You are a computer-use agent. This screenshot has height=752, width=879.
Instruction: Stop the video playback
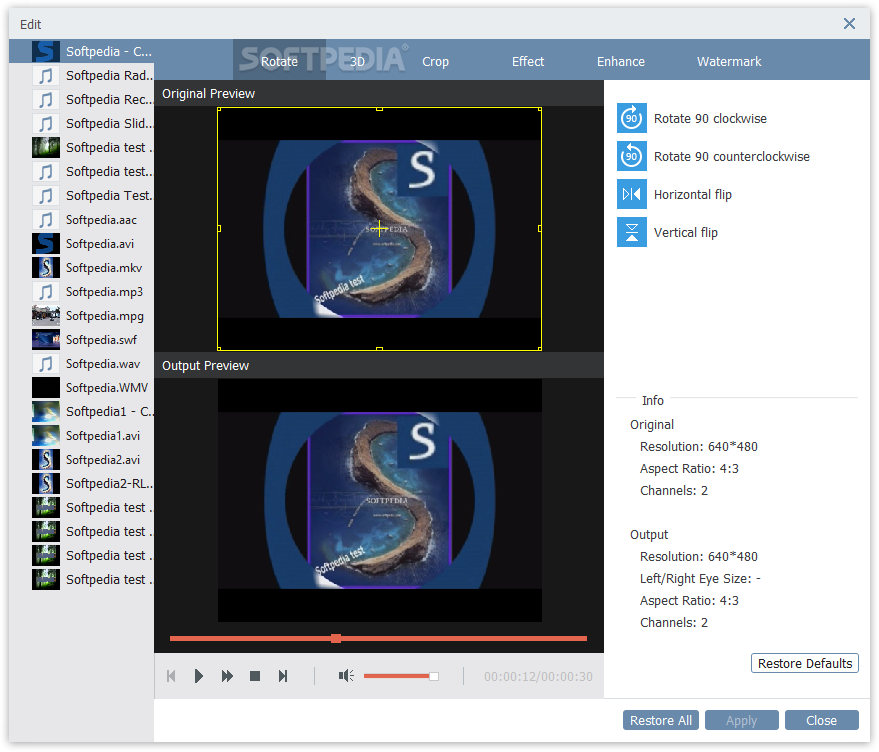tap(255, 676)
